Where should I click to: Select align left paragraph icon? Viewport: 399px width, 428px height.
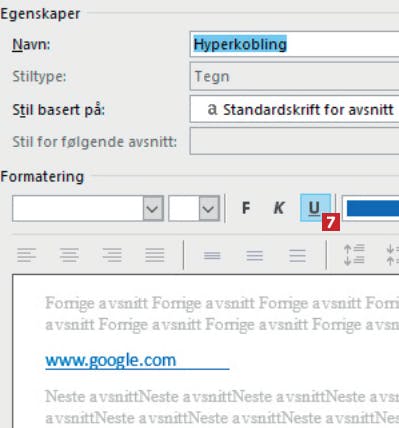[27, 255]
